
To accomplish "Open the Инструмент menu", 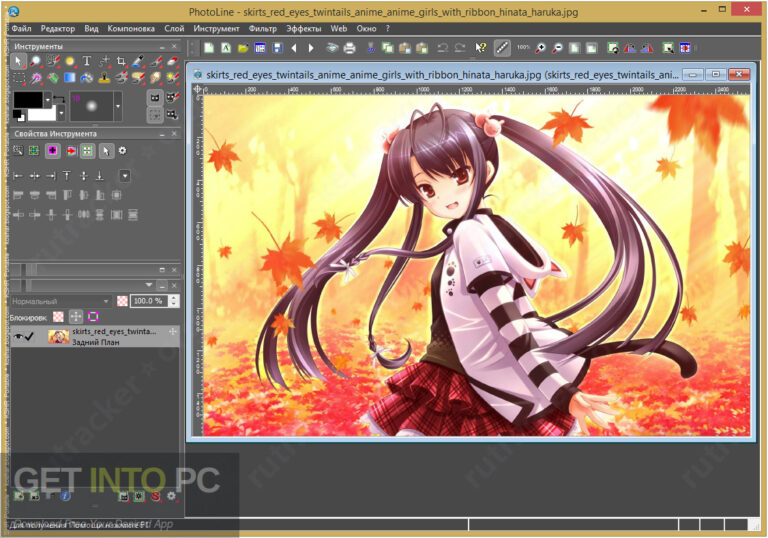I will point(216,28).
